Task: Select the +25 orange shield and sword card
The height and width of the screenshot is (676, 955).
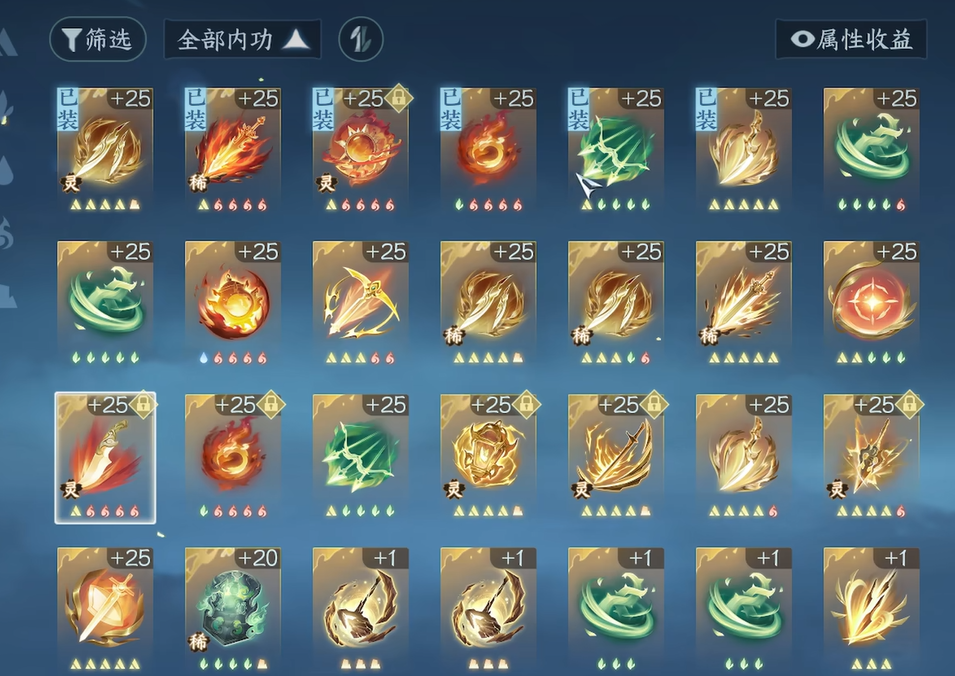Action: tap(105, 610)
